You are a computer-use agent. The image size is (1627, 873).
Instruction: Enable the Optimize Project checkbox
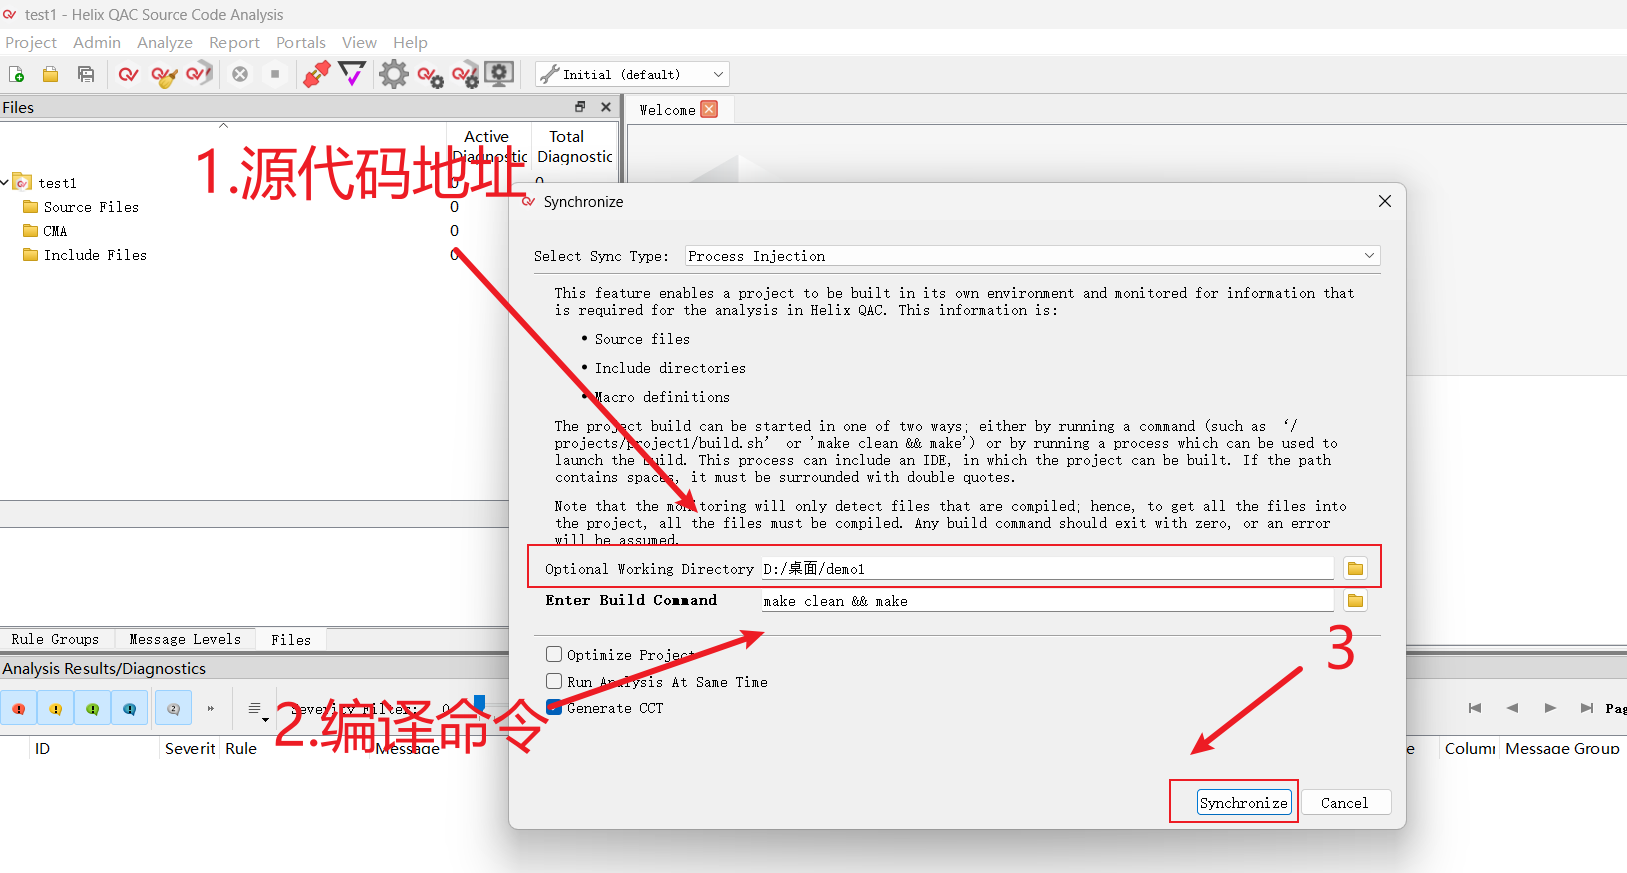click(554, 654)
